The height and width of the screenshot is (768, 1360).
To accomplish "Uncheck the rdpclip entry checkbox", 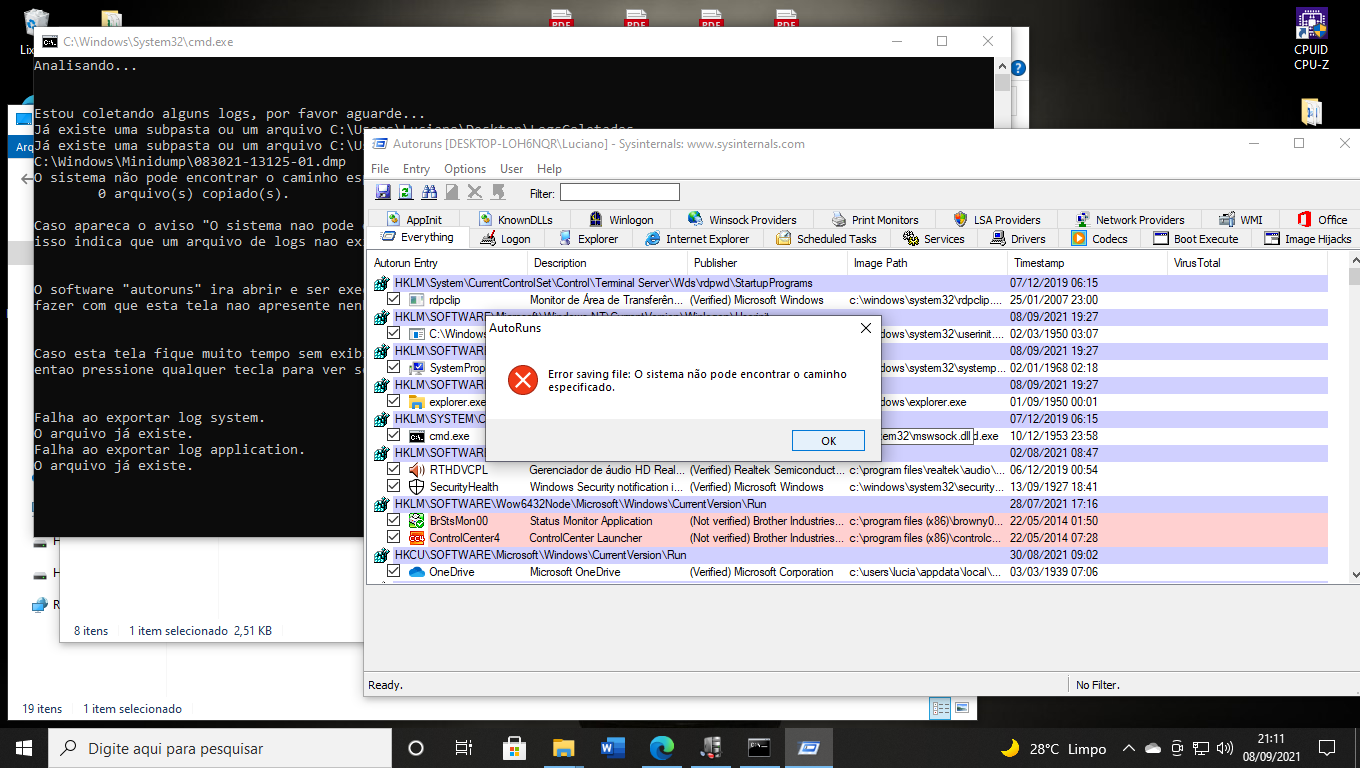I will pos(394,300).
